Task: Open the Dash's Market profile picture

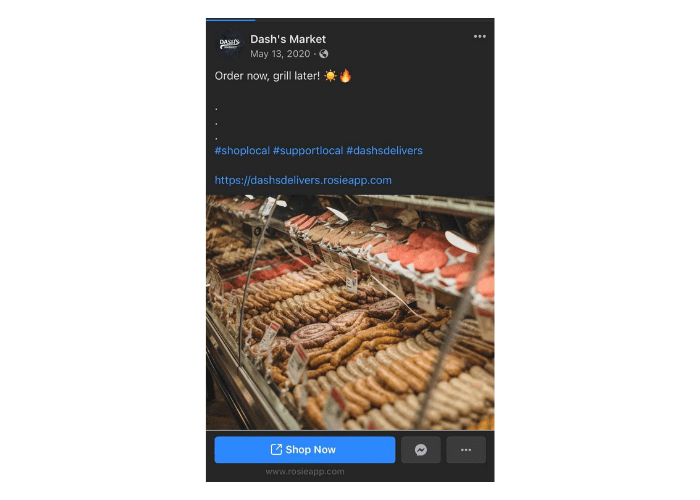Action: coord(230,44)
